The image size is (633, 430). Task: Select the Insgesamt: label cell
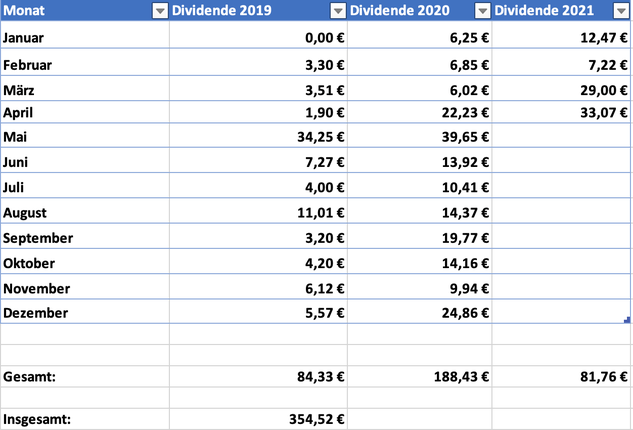point(85,419)
